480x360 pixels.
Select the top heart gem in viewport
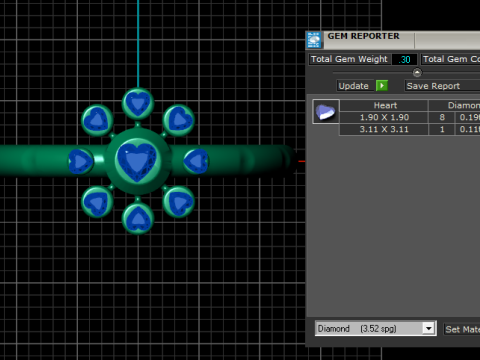138,103
